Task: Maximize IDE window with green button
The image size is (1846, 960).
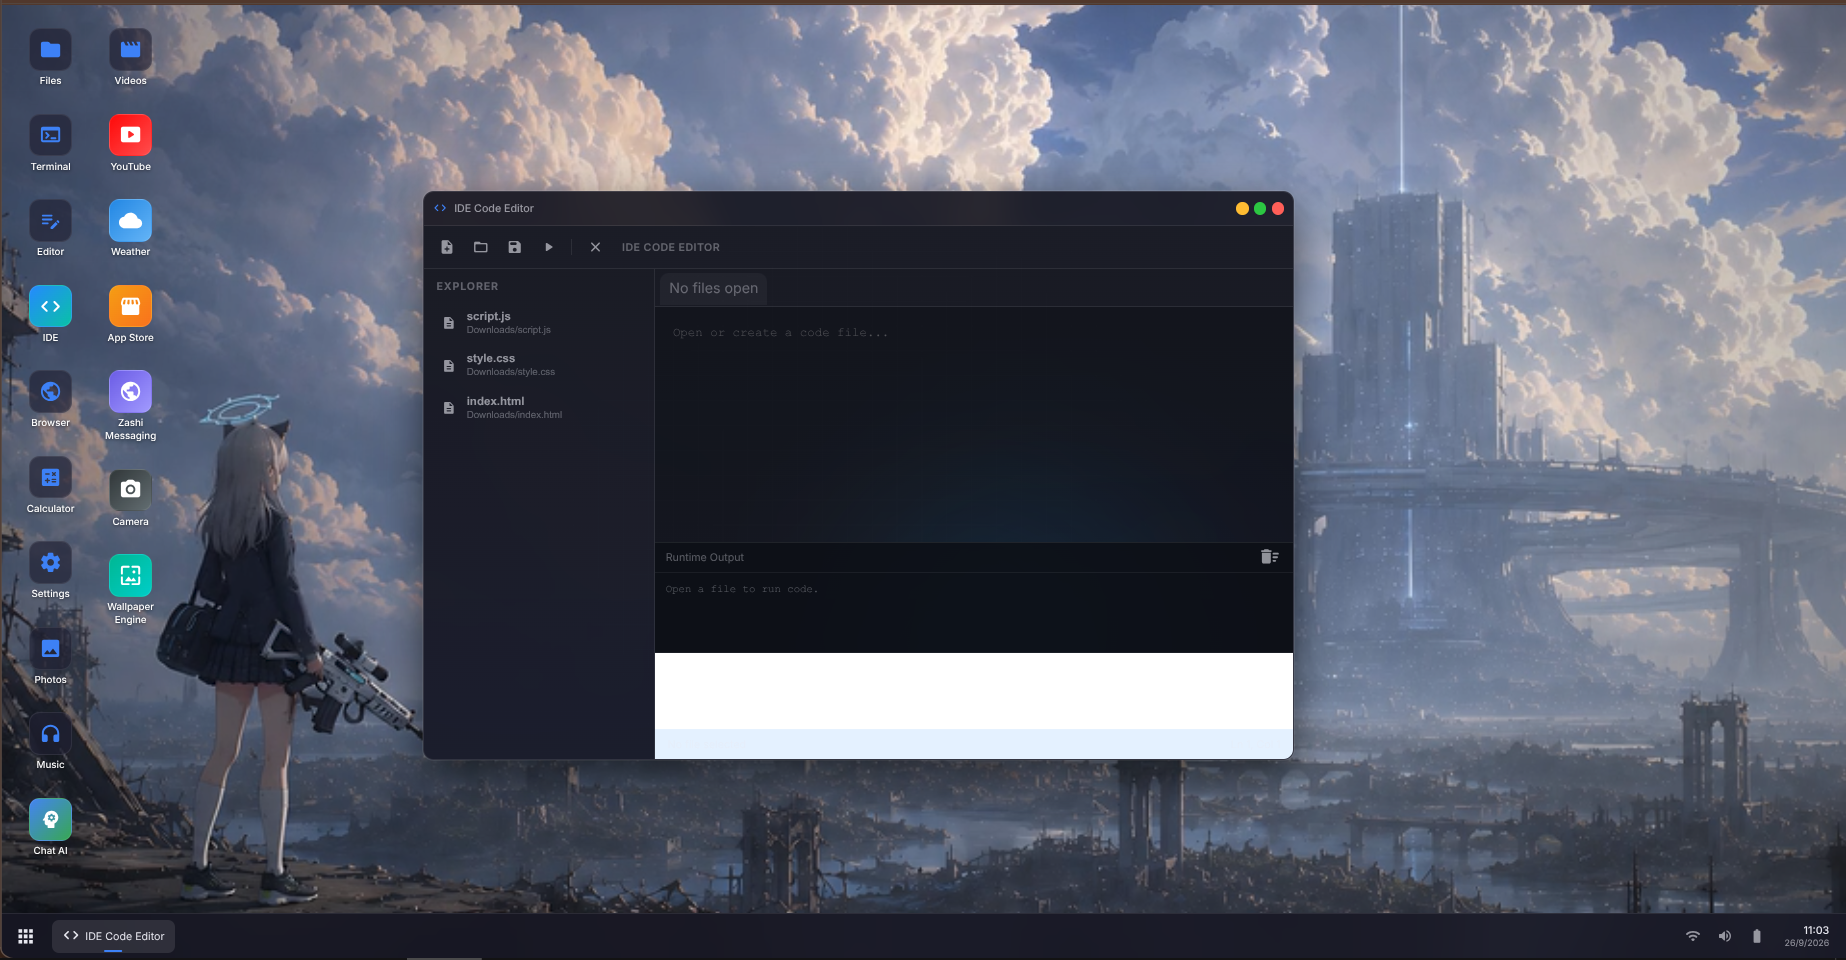Action: [1260, 208]
